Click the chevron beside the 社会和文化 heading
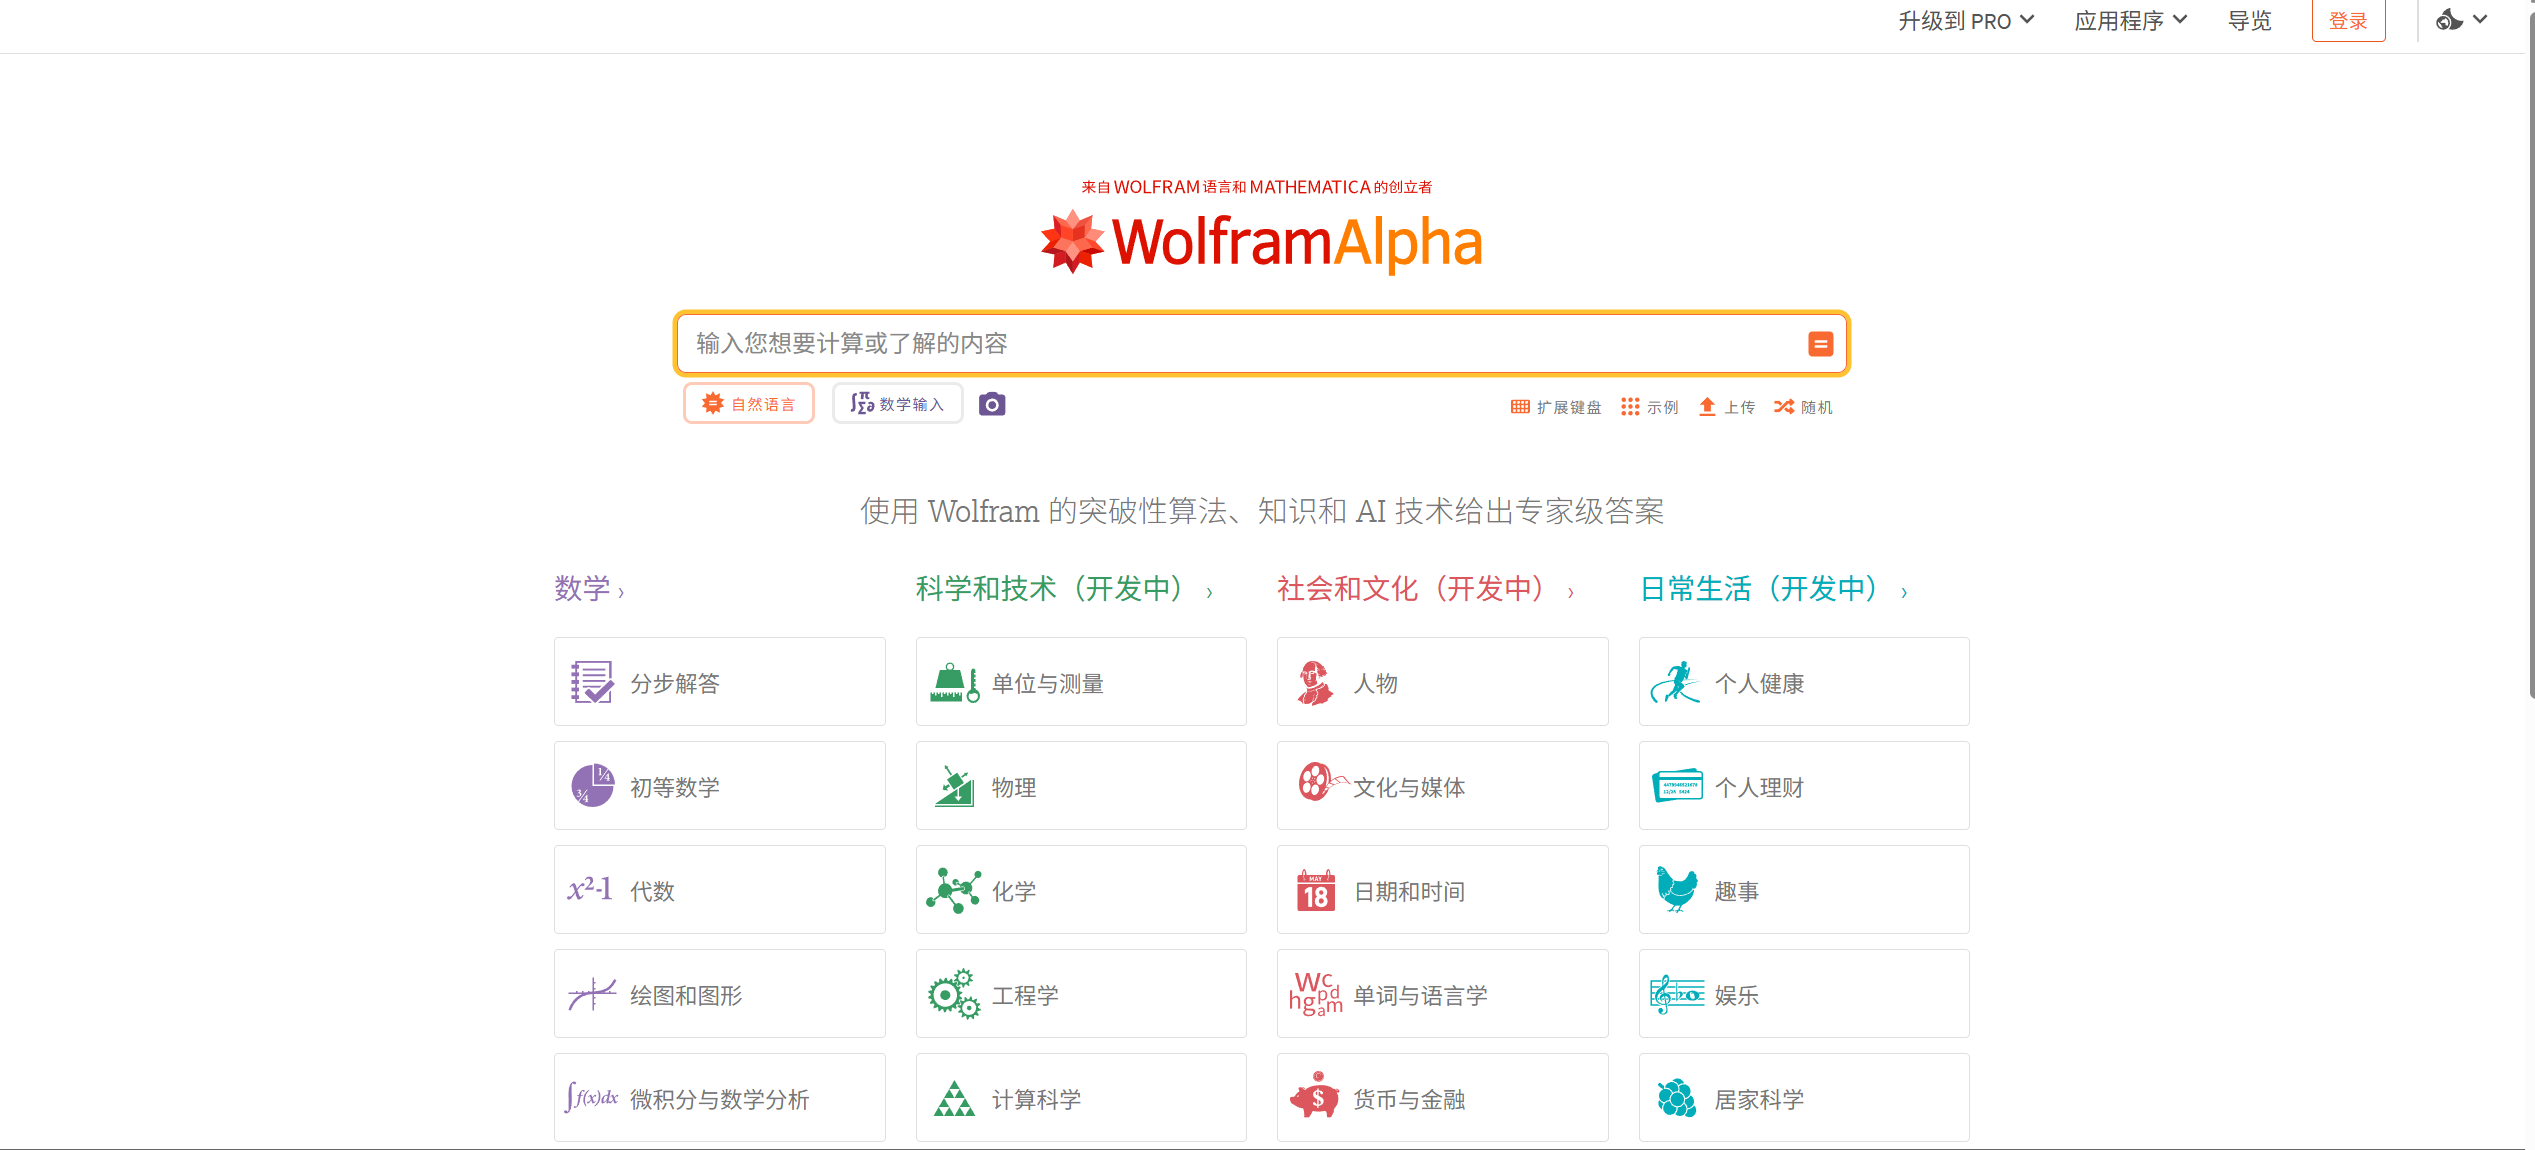 tap(1571, 593)
